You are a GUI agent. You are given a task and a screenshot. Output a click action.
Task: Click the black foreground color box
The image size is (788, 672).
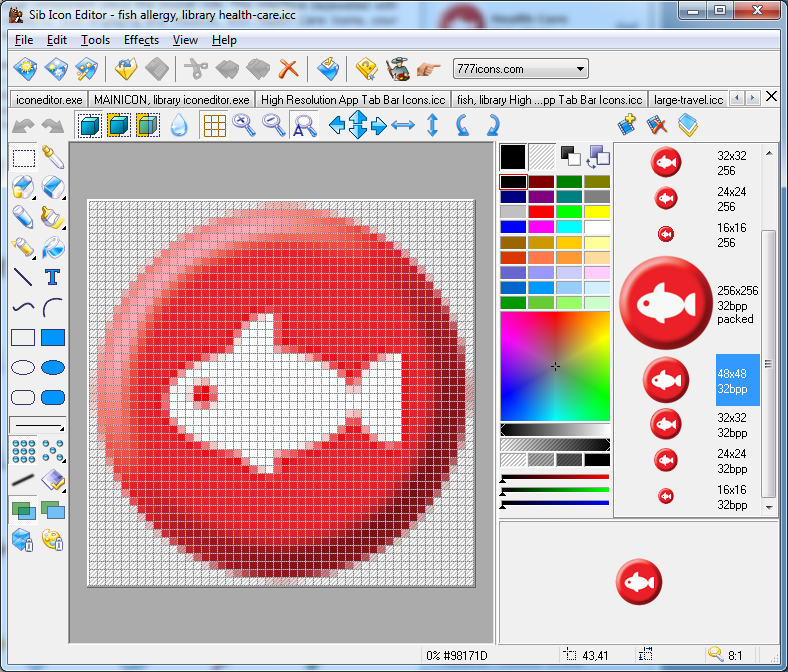click(513, 157)
